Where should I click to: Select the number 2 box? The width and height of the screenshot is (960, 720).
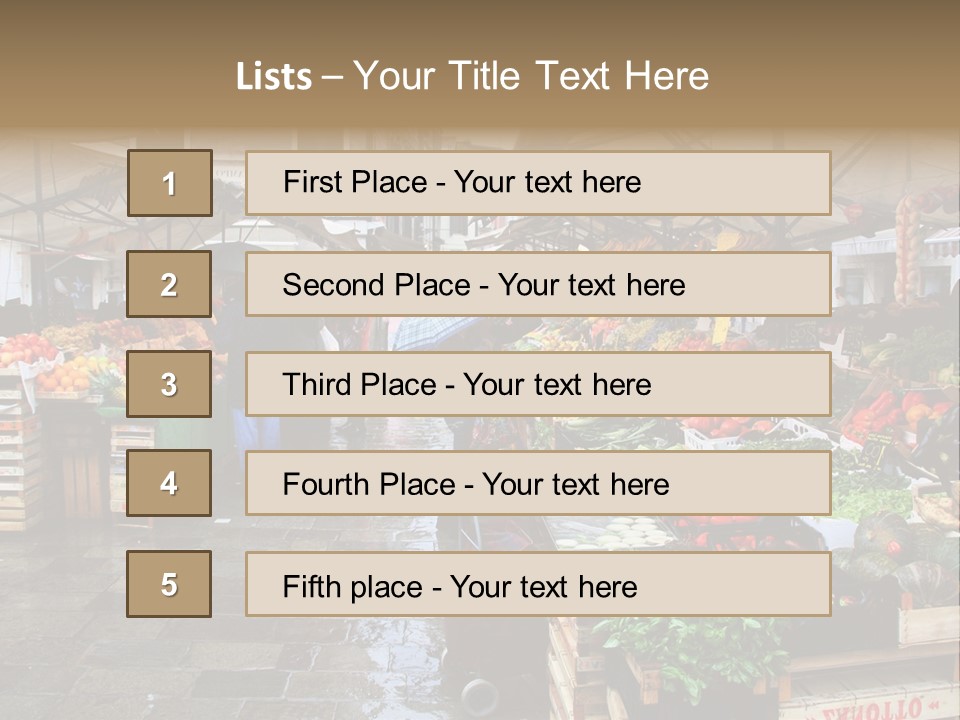pos(169,284)
